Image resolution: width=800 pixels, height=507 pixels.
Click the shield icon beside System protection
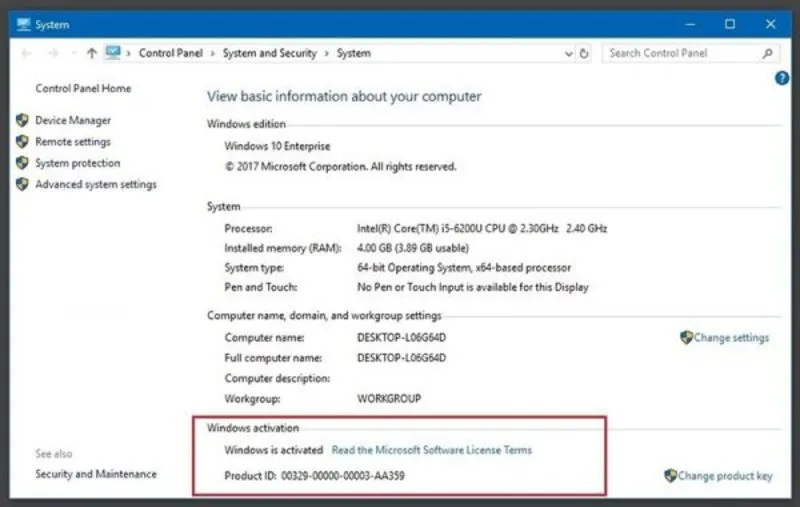(x=22, y=163)
